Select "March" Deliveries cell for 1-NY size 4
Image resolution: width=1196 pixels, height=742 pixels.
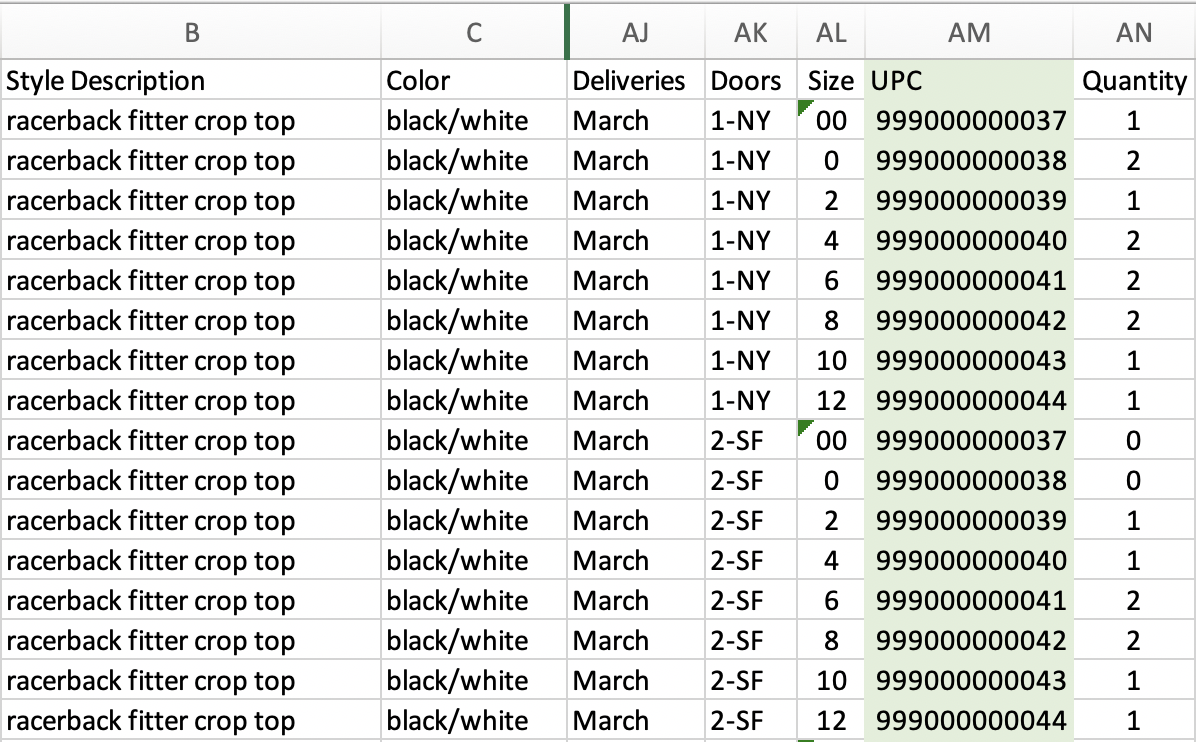tap(636, 240)
